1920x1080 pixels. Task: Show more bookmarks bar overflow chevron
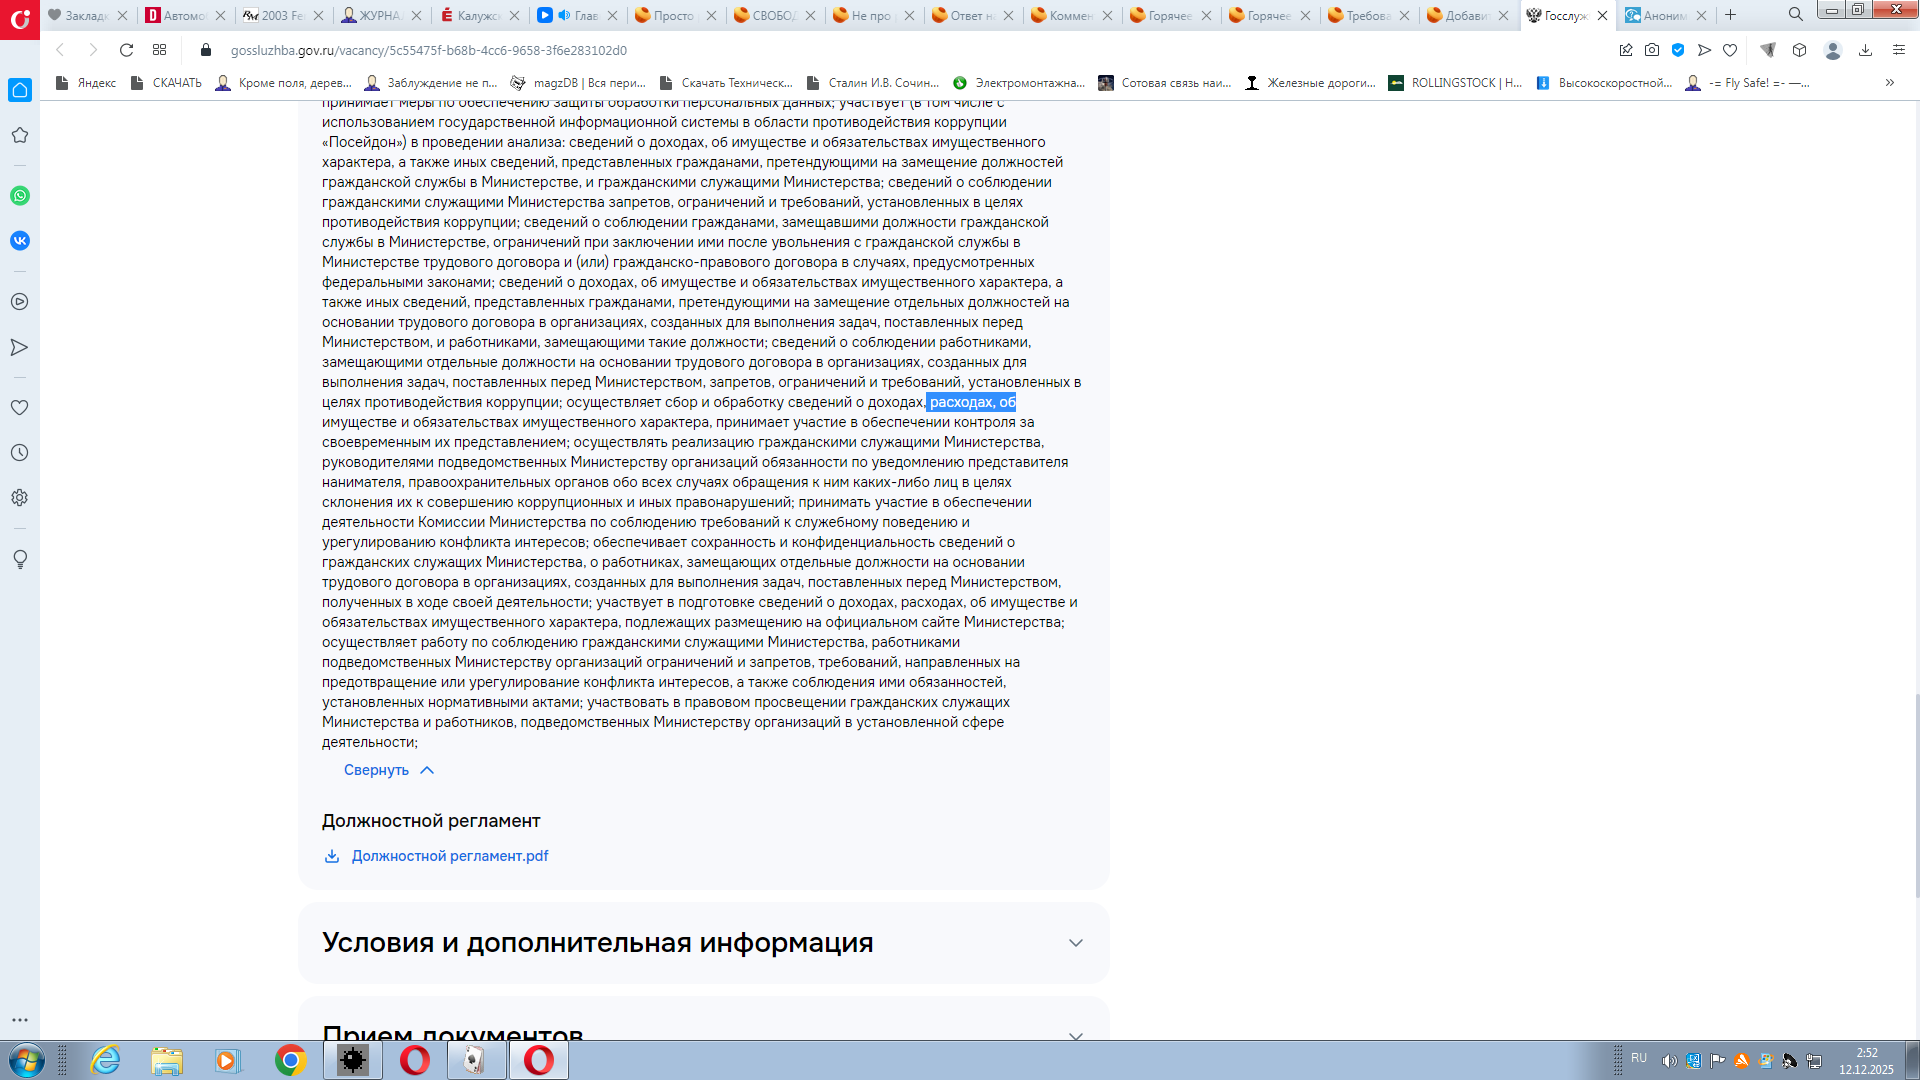point(1889,83)
